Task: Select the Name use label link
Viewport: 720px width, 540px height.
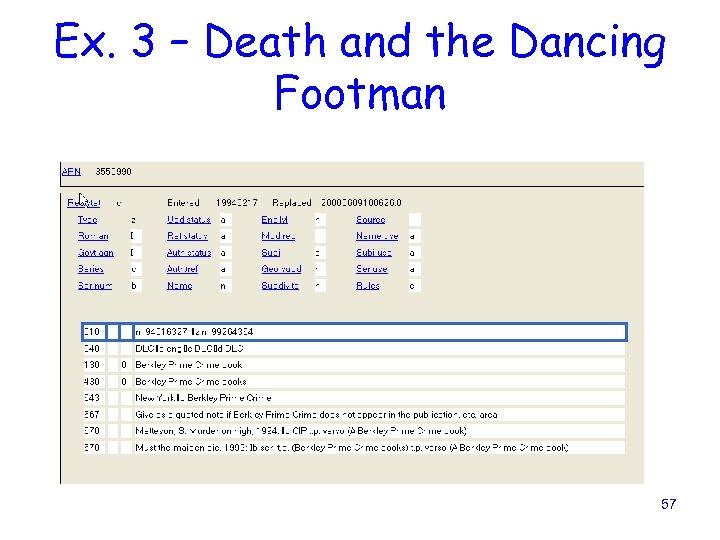Action: click(377, 236)
